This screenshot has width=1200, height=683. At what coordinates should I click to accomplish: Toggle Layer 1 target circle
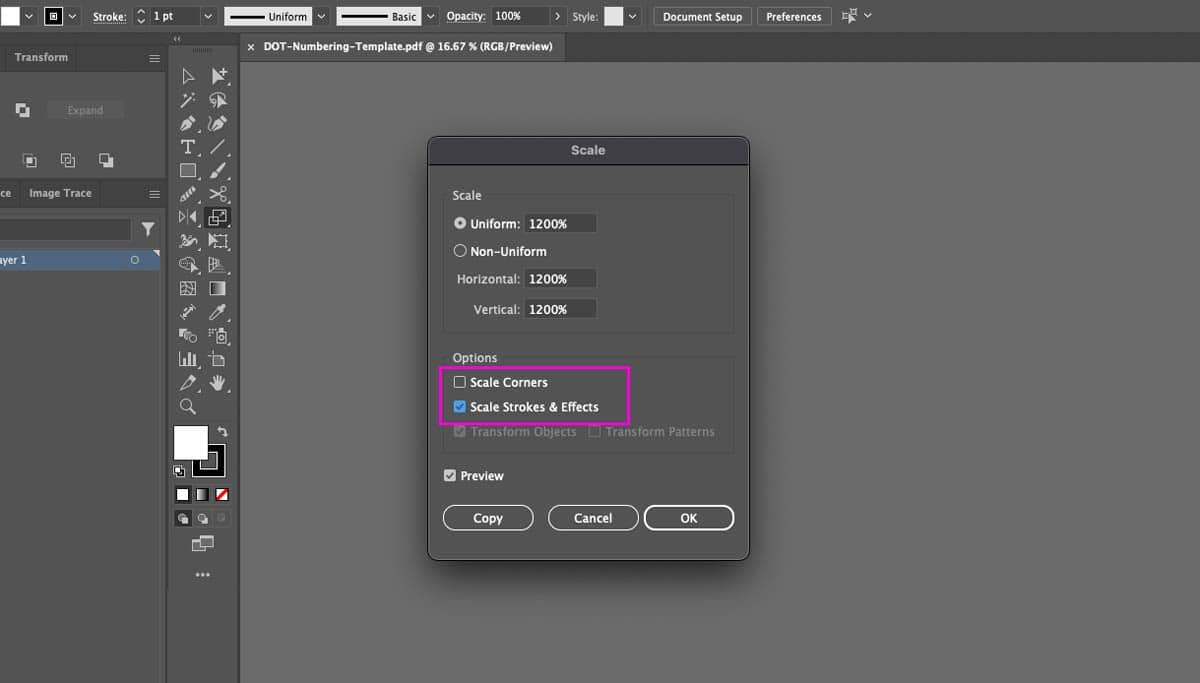pos(135,260)
